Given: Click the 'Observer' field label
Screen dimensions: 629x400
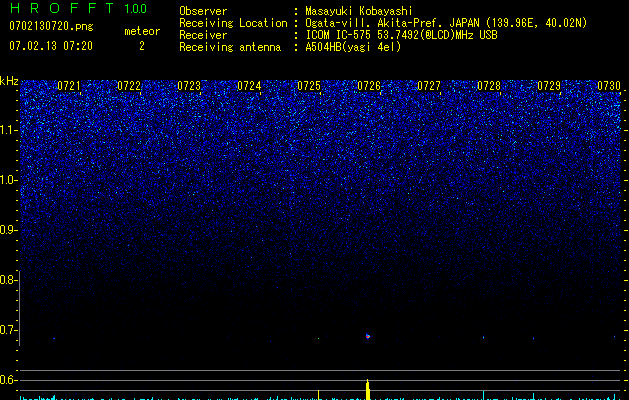Looking at the screenshot, I should click(203, 11).
